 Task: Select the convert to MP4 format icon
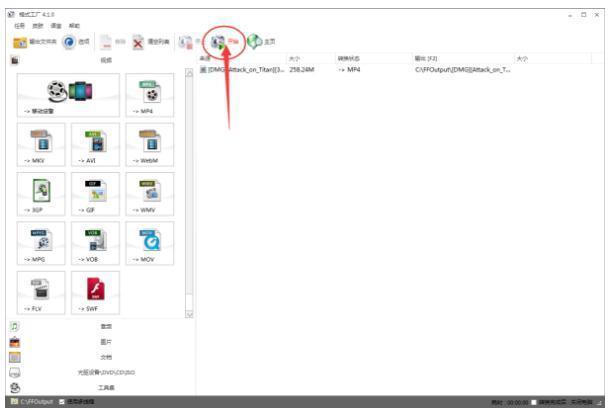point(150,96)
